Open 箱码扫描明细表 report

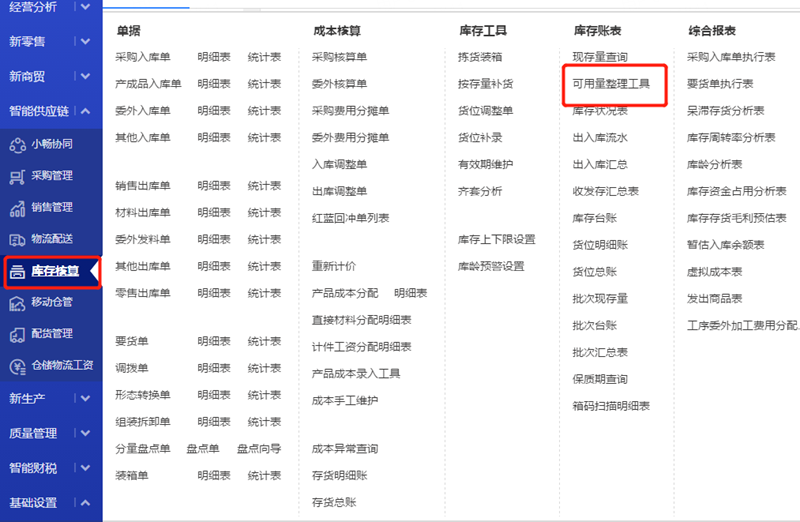611,406
